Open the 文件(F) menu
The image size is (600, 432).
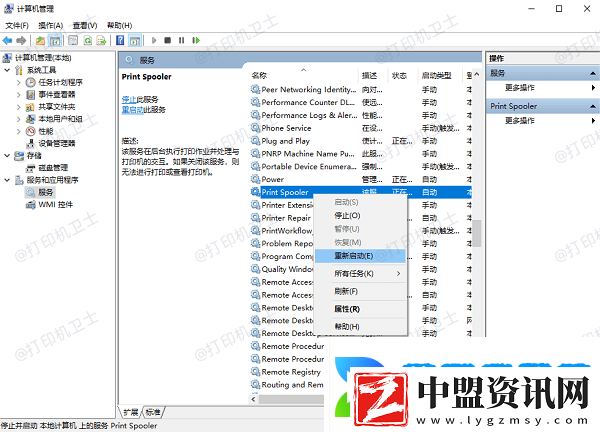click(17, 25)
